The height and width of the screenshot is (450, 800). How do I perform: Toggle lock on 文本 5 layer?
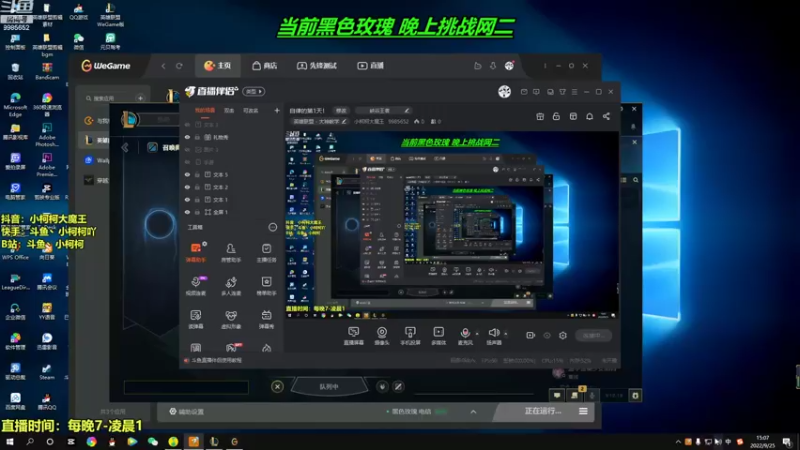[197, 174]
